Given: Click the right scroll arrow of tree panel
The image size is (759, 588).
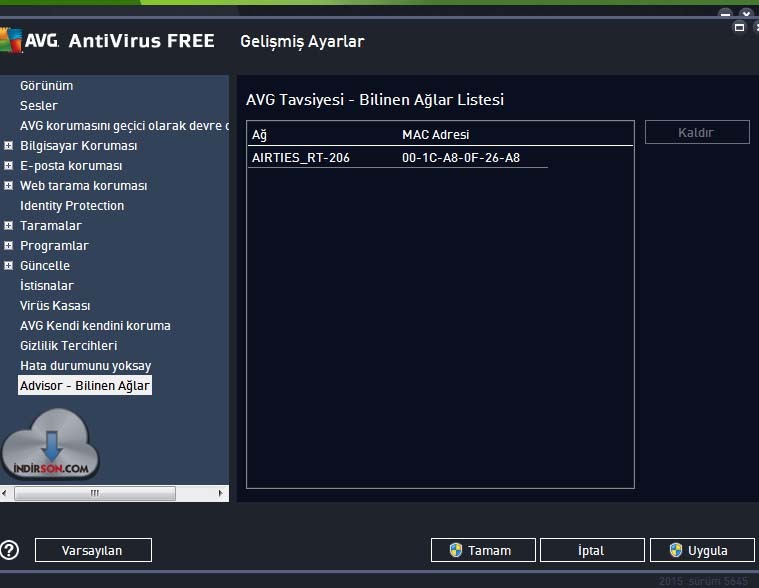Looking at the screenshot, I should click(220, 493).
